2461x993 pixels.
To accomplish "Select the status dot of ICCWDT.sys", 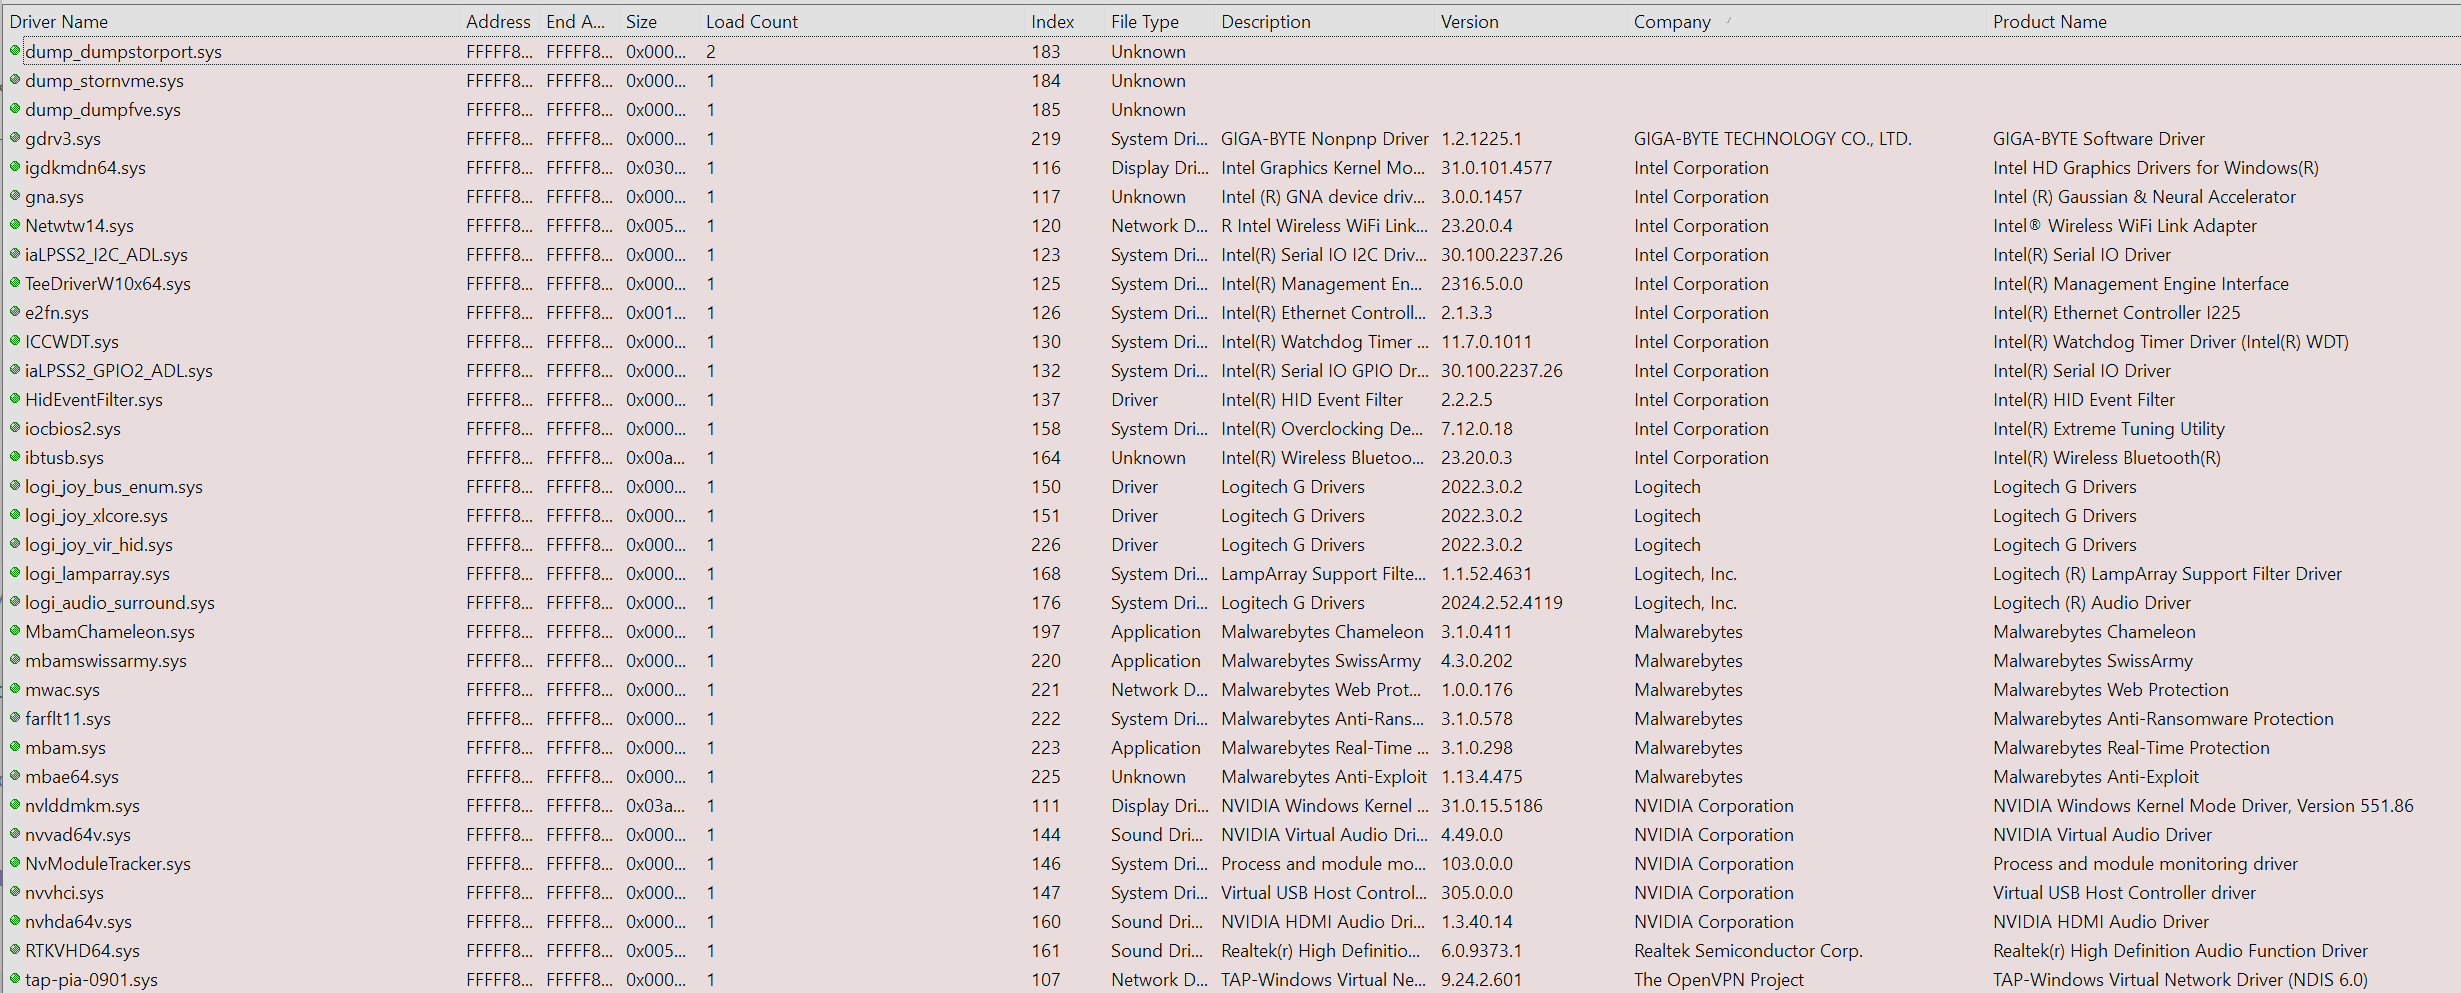I will point(15,340).
